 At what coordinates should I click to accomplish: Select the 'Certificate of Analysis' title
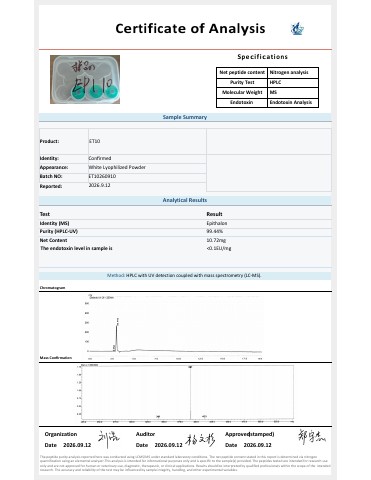point(190,28)
